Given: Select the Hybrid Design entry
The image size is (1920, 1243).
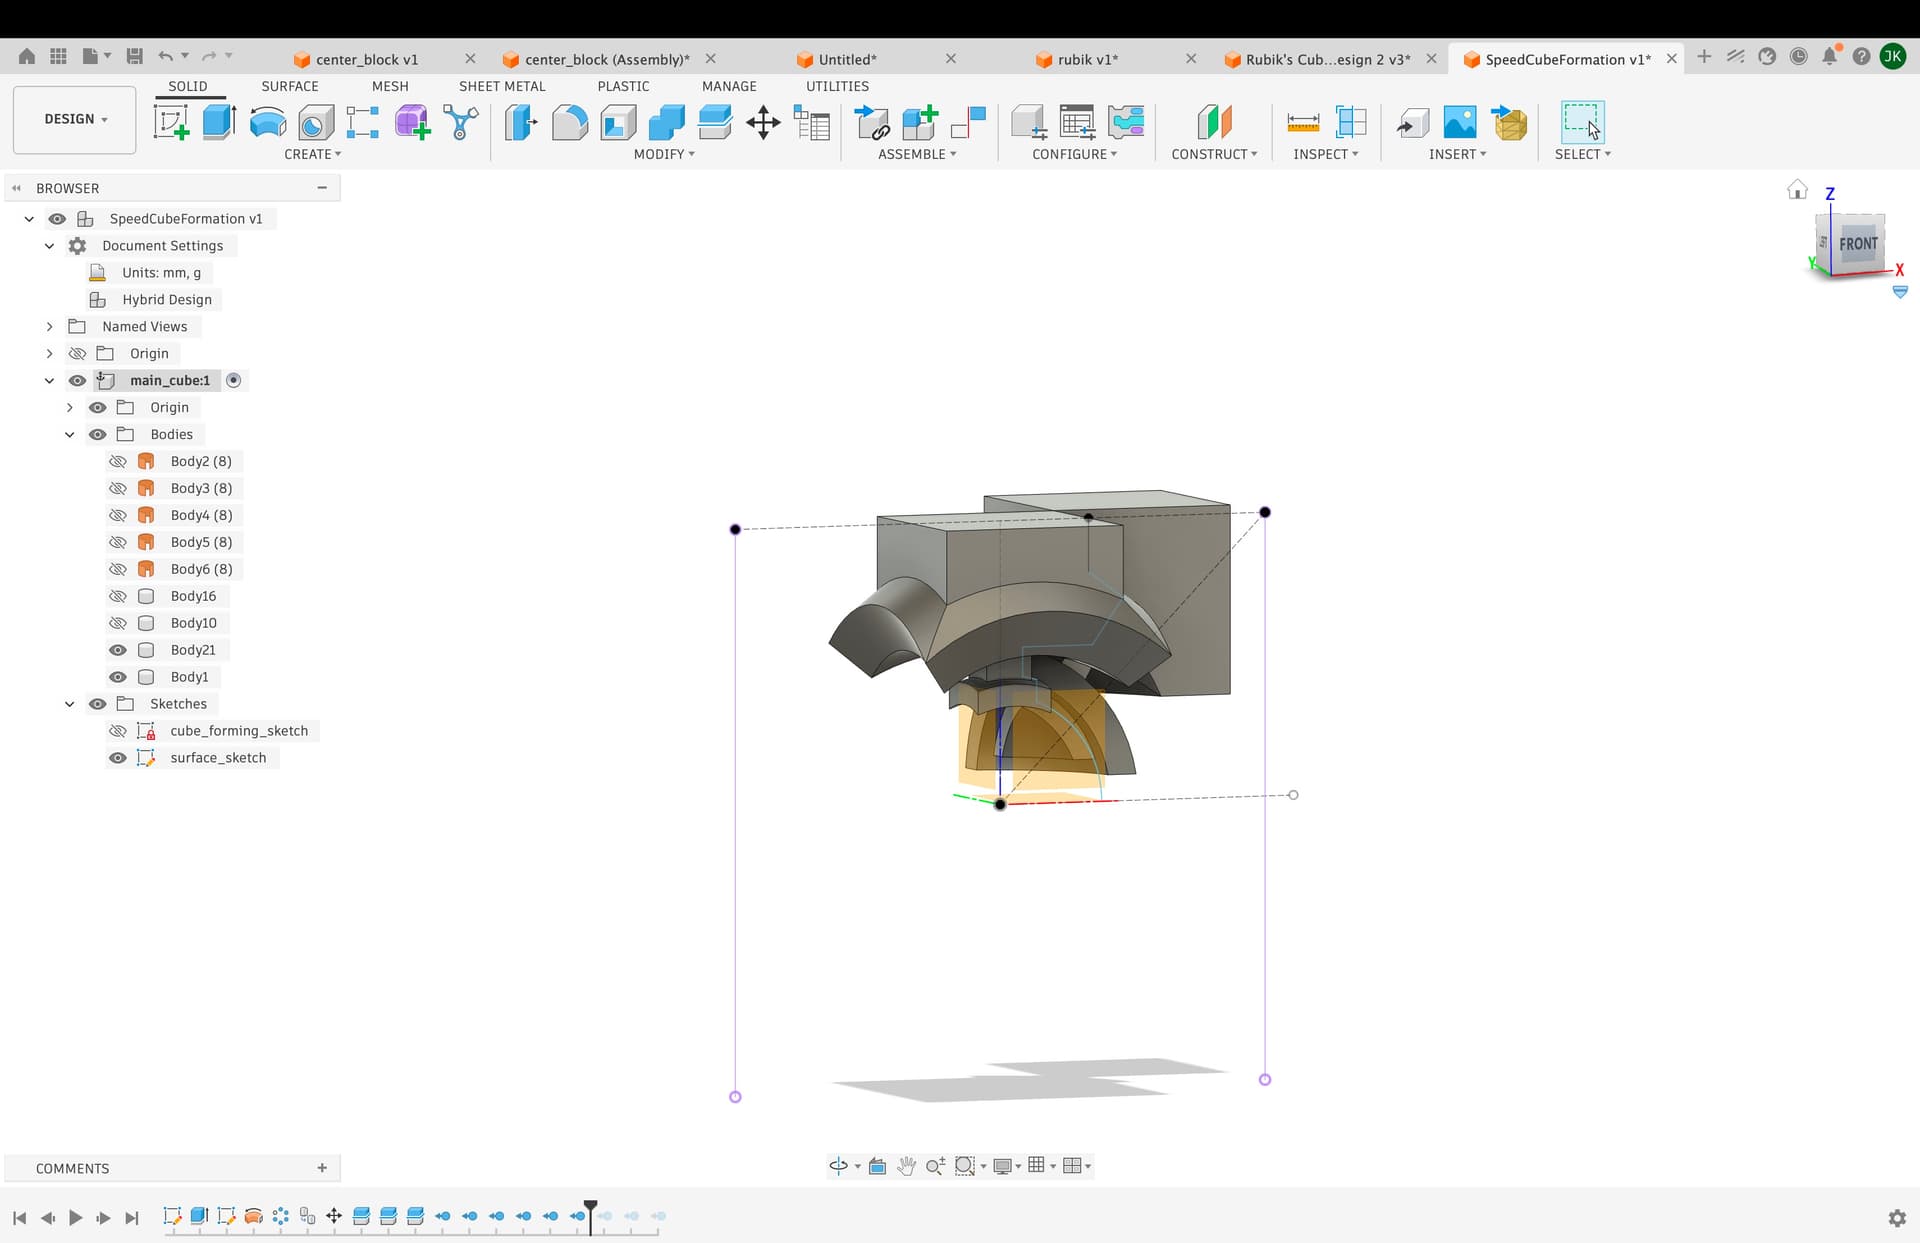Looking at the screenshot, I should tap(167, 299).
